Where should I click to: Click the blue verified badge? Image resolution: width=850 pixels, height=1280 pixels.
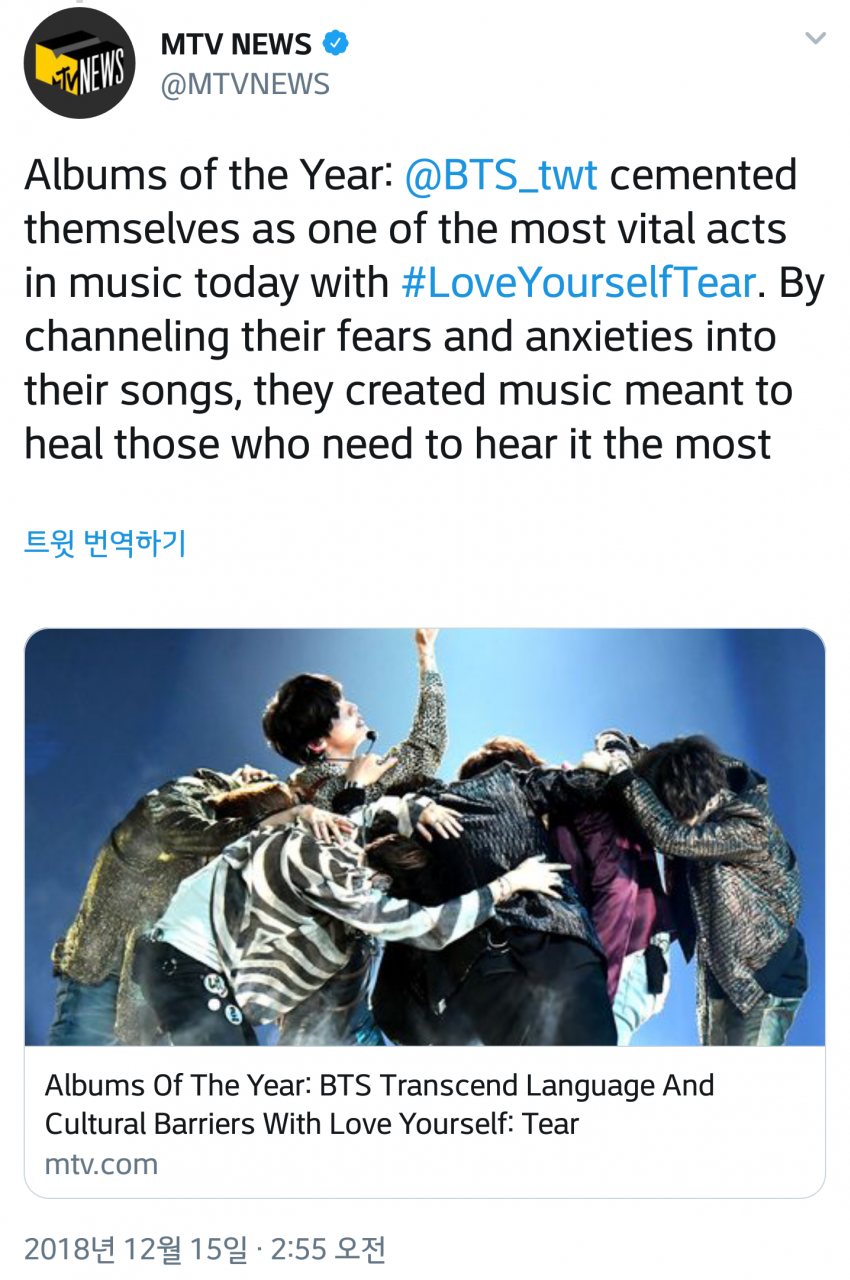tap(335, 43)
